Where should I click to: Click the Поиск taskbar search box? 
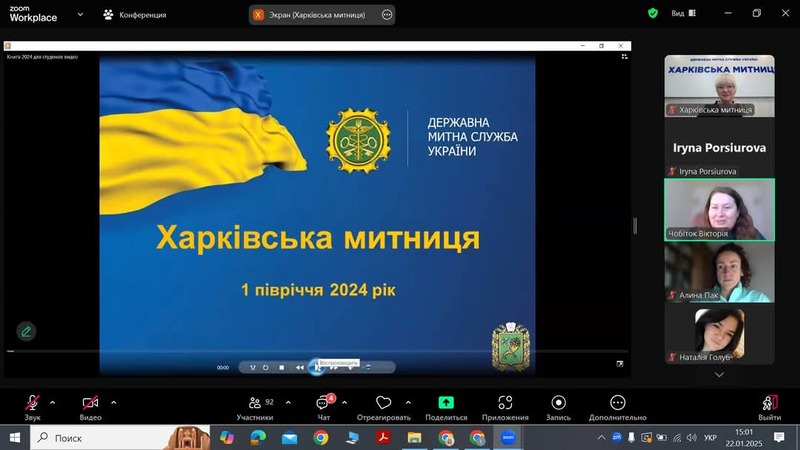coord(120,438)
